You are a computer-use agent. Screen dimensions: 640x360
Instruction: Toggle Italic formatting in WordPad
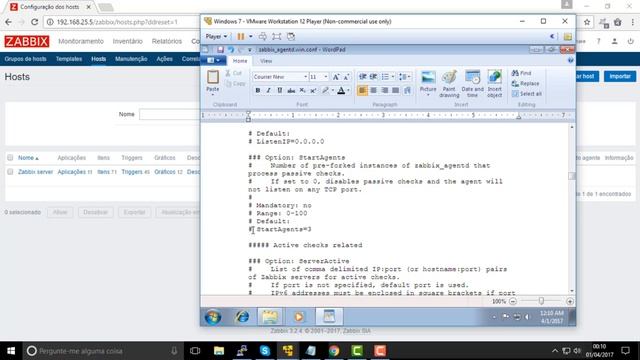[x=269, y=90]
